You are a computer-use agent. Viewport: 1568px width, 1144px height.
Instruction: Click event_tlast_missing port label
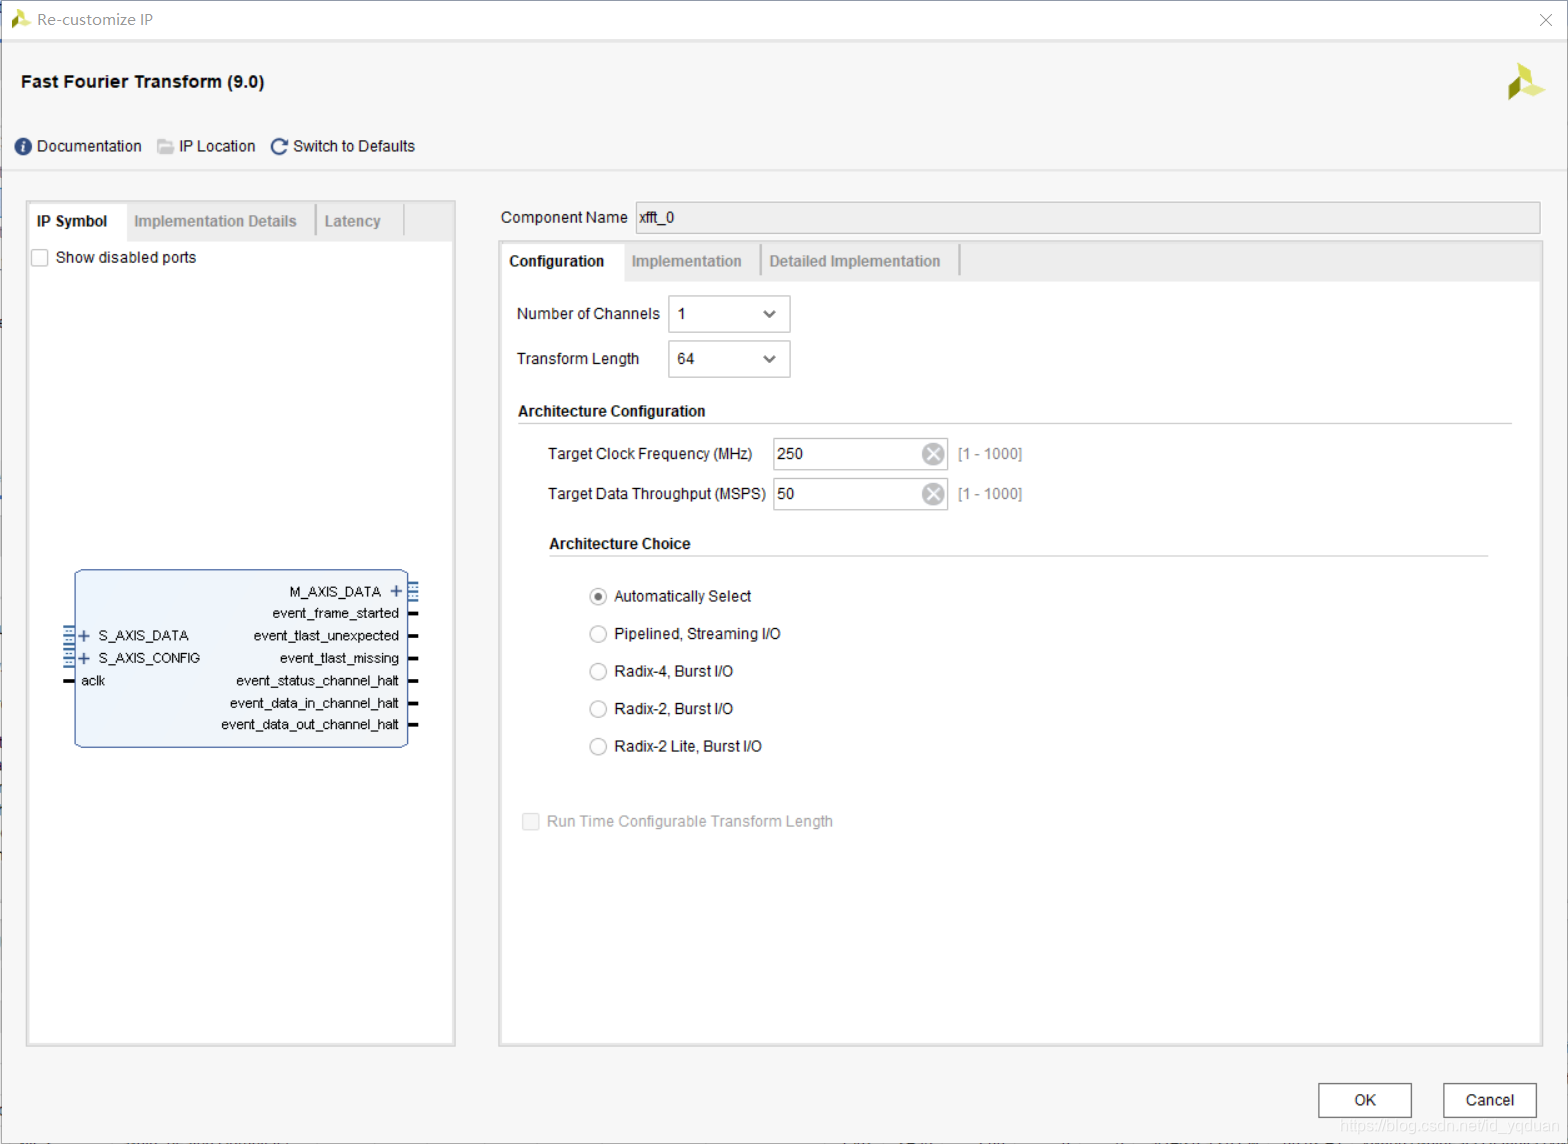tap(339, 658)
